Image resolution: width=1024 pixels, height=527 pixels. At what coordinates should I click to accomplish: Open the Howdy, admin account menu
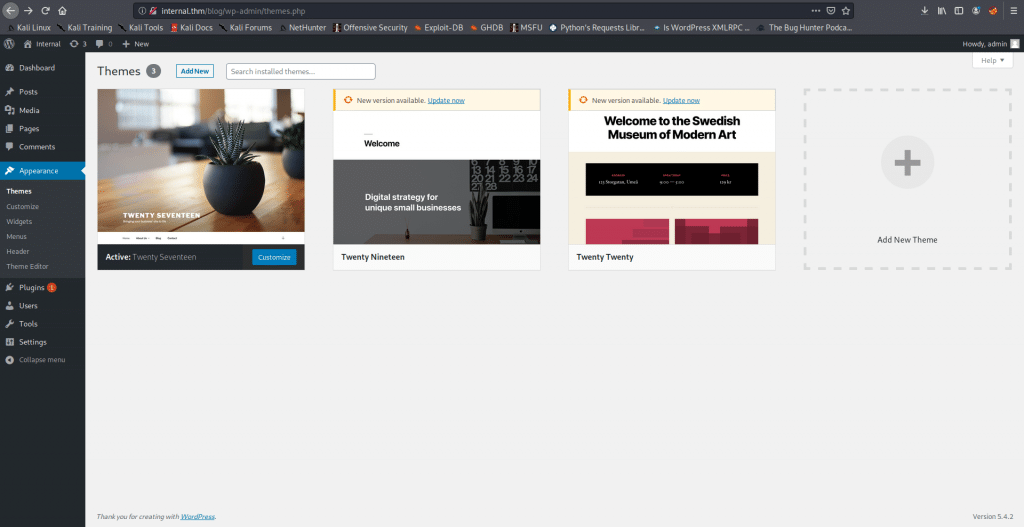tap(990, 44)
